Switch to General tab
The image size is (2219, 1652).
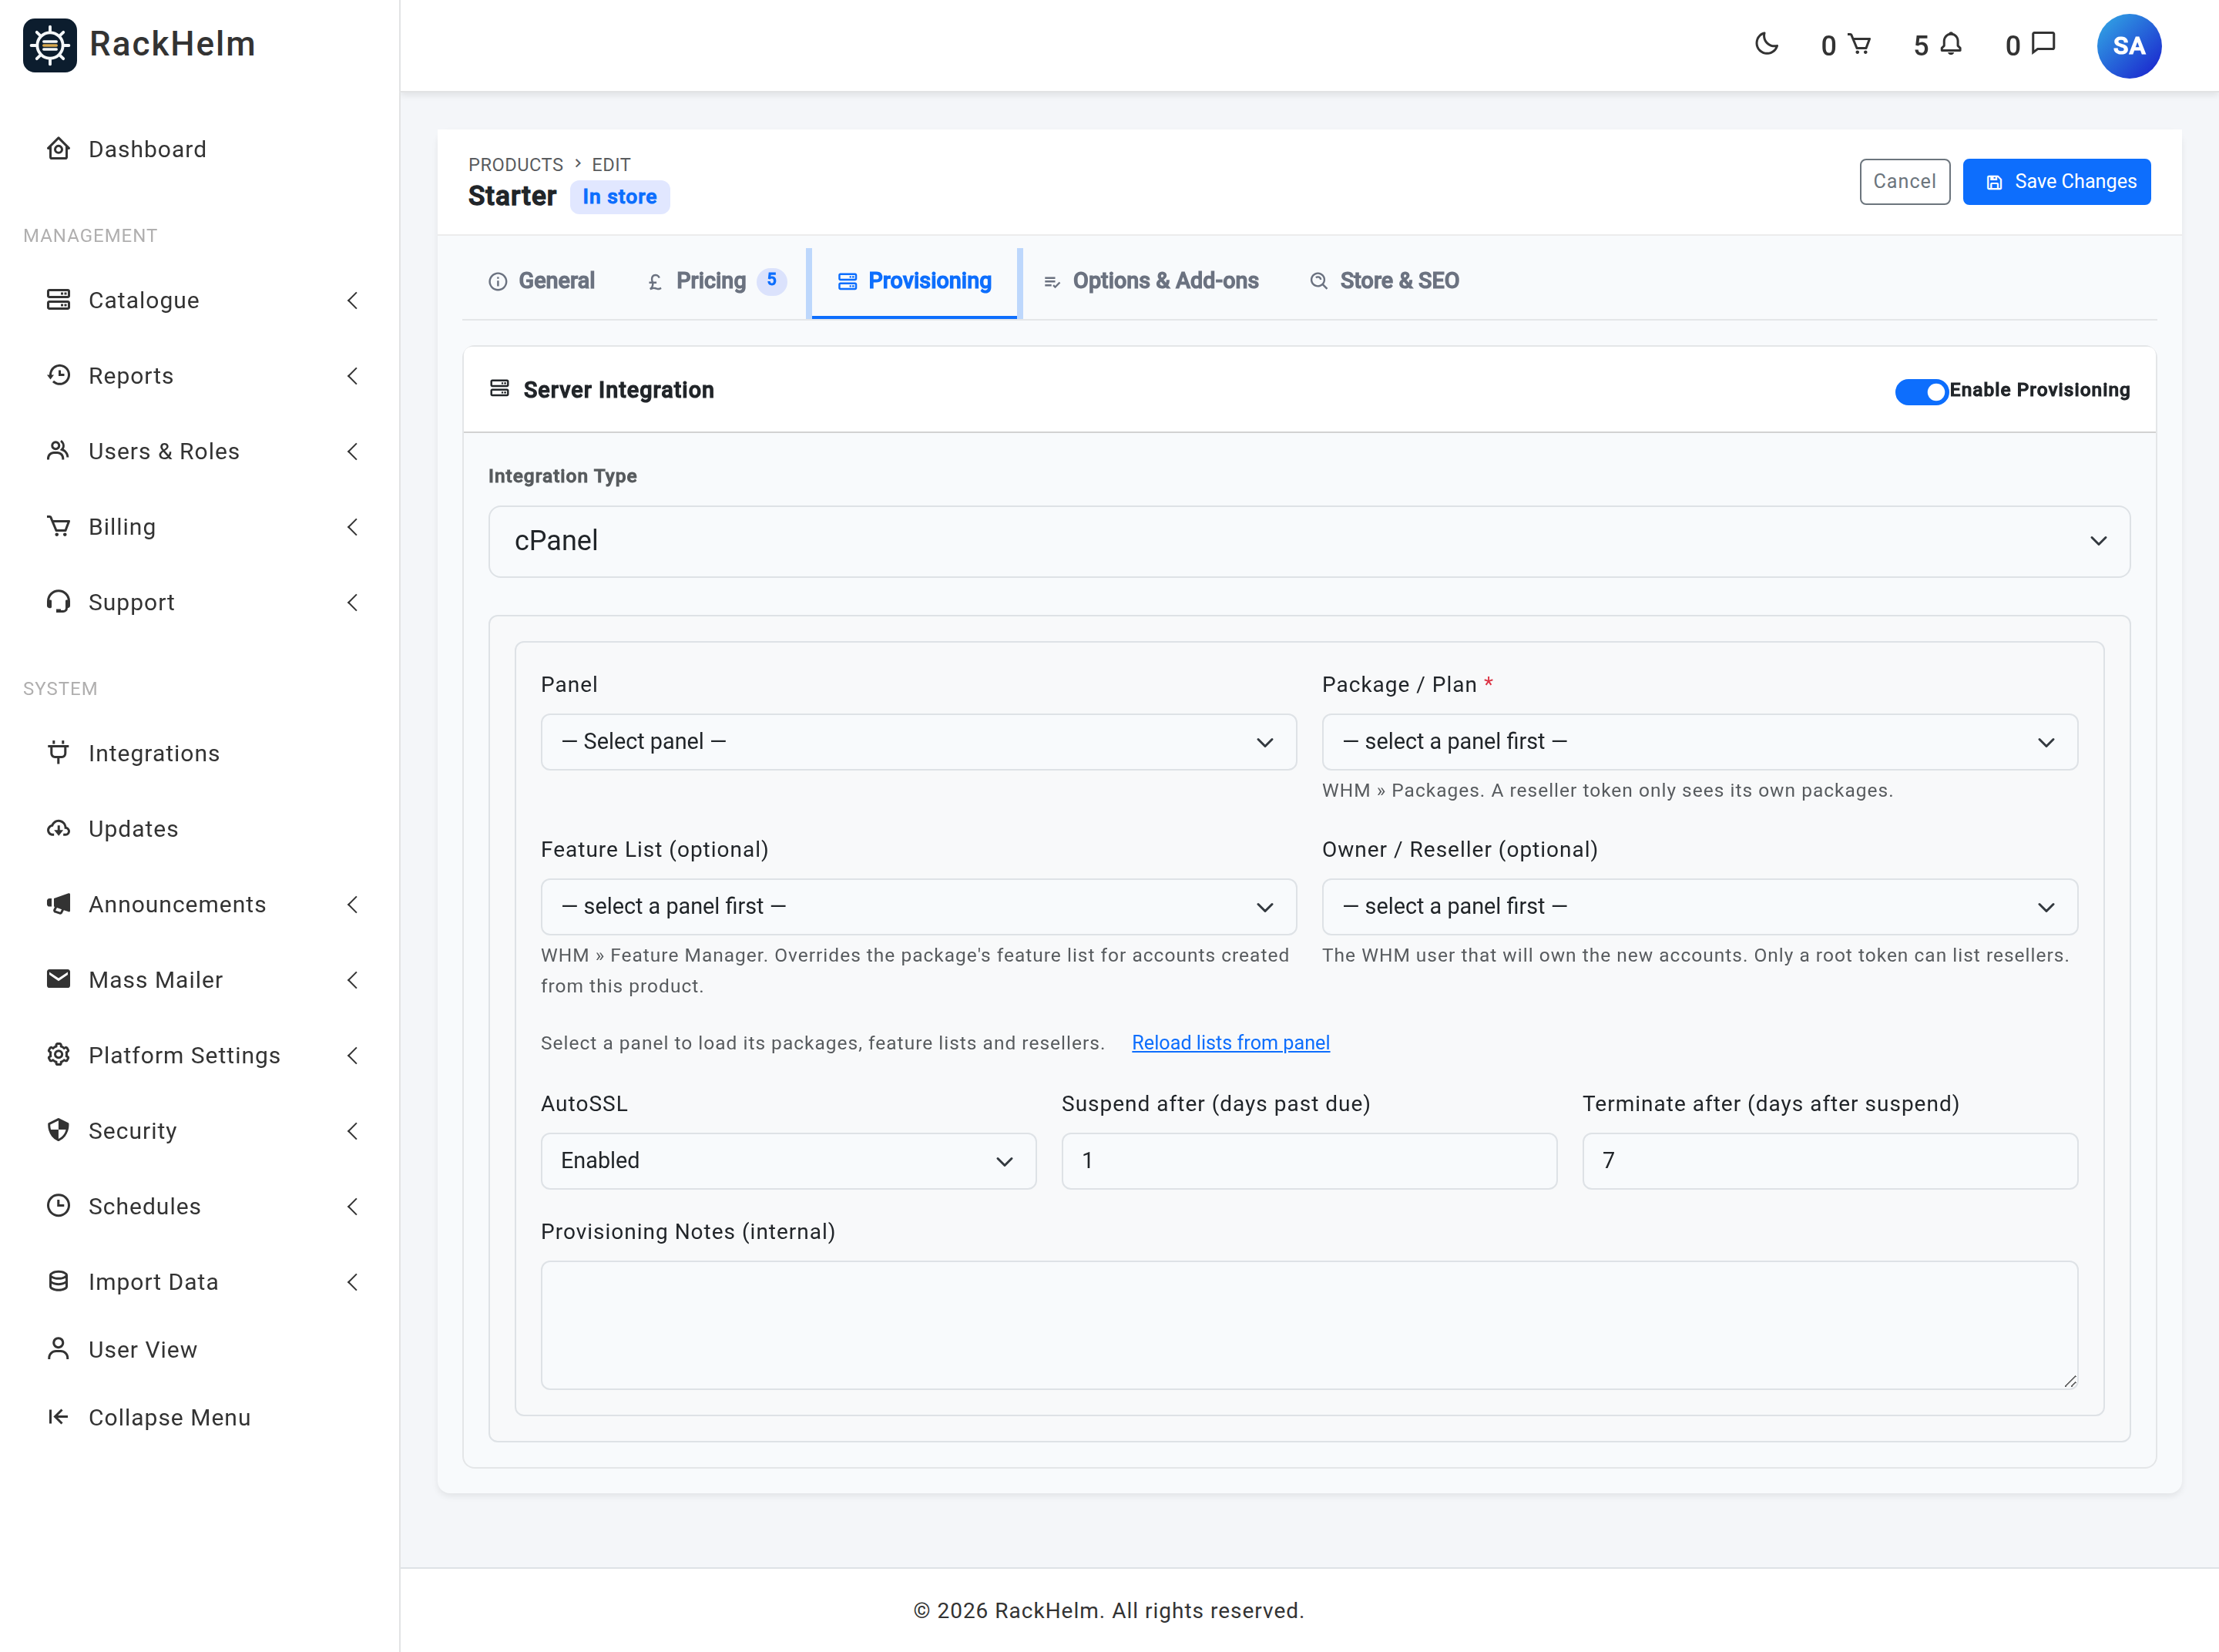tap(541, 281)
